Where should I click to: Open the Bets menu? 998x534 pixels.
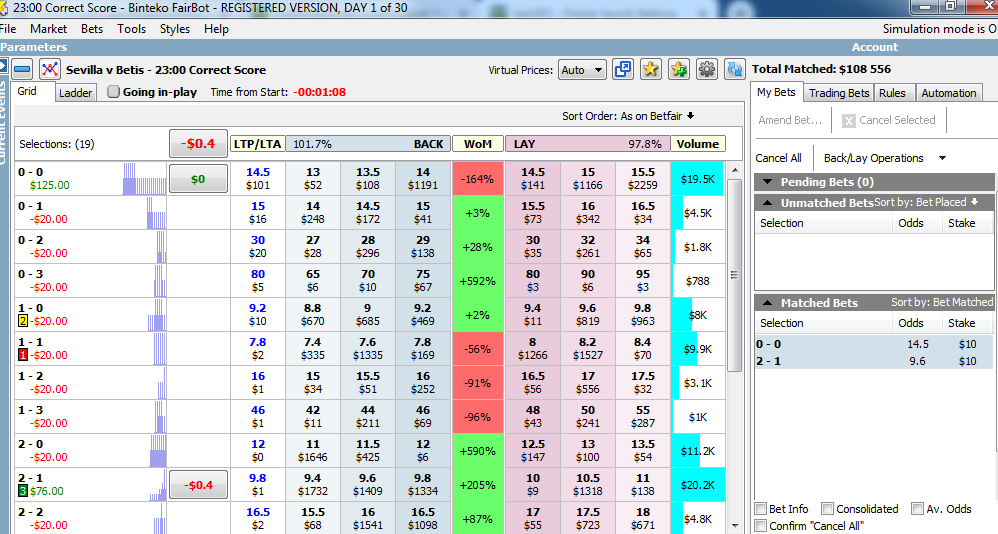point(92,29)
